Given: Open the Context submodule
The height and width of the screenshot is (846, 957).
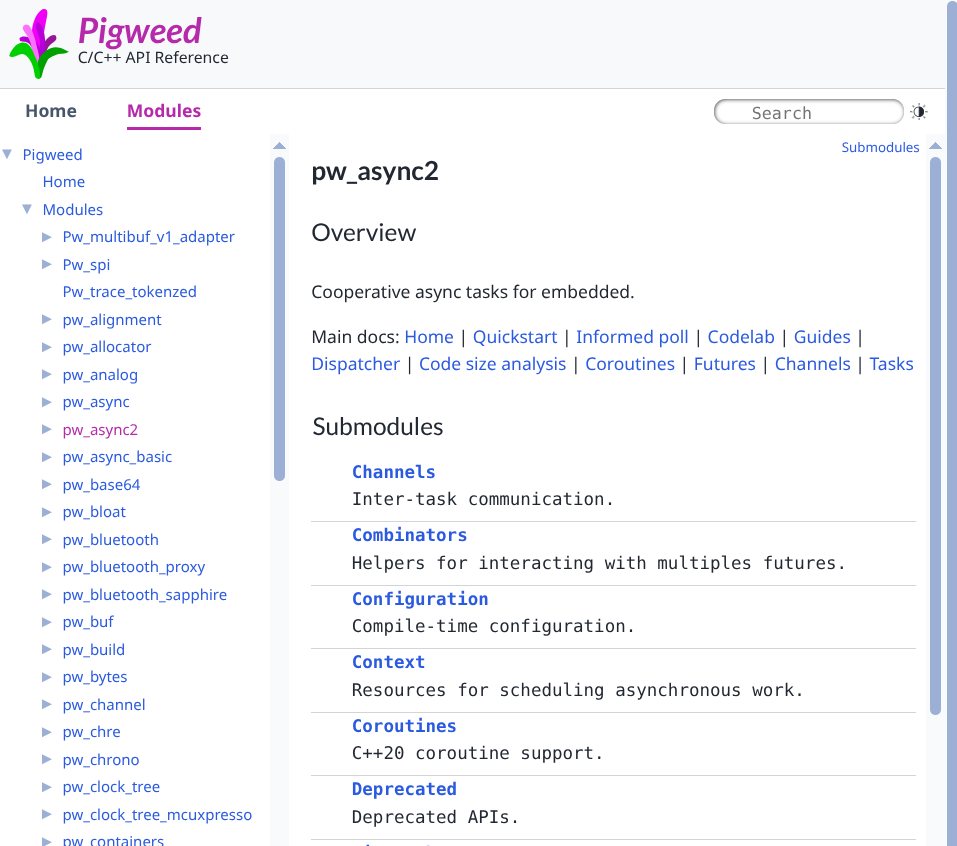Looking at the screenshot, I should click(x=388, y=662).
